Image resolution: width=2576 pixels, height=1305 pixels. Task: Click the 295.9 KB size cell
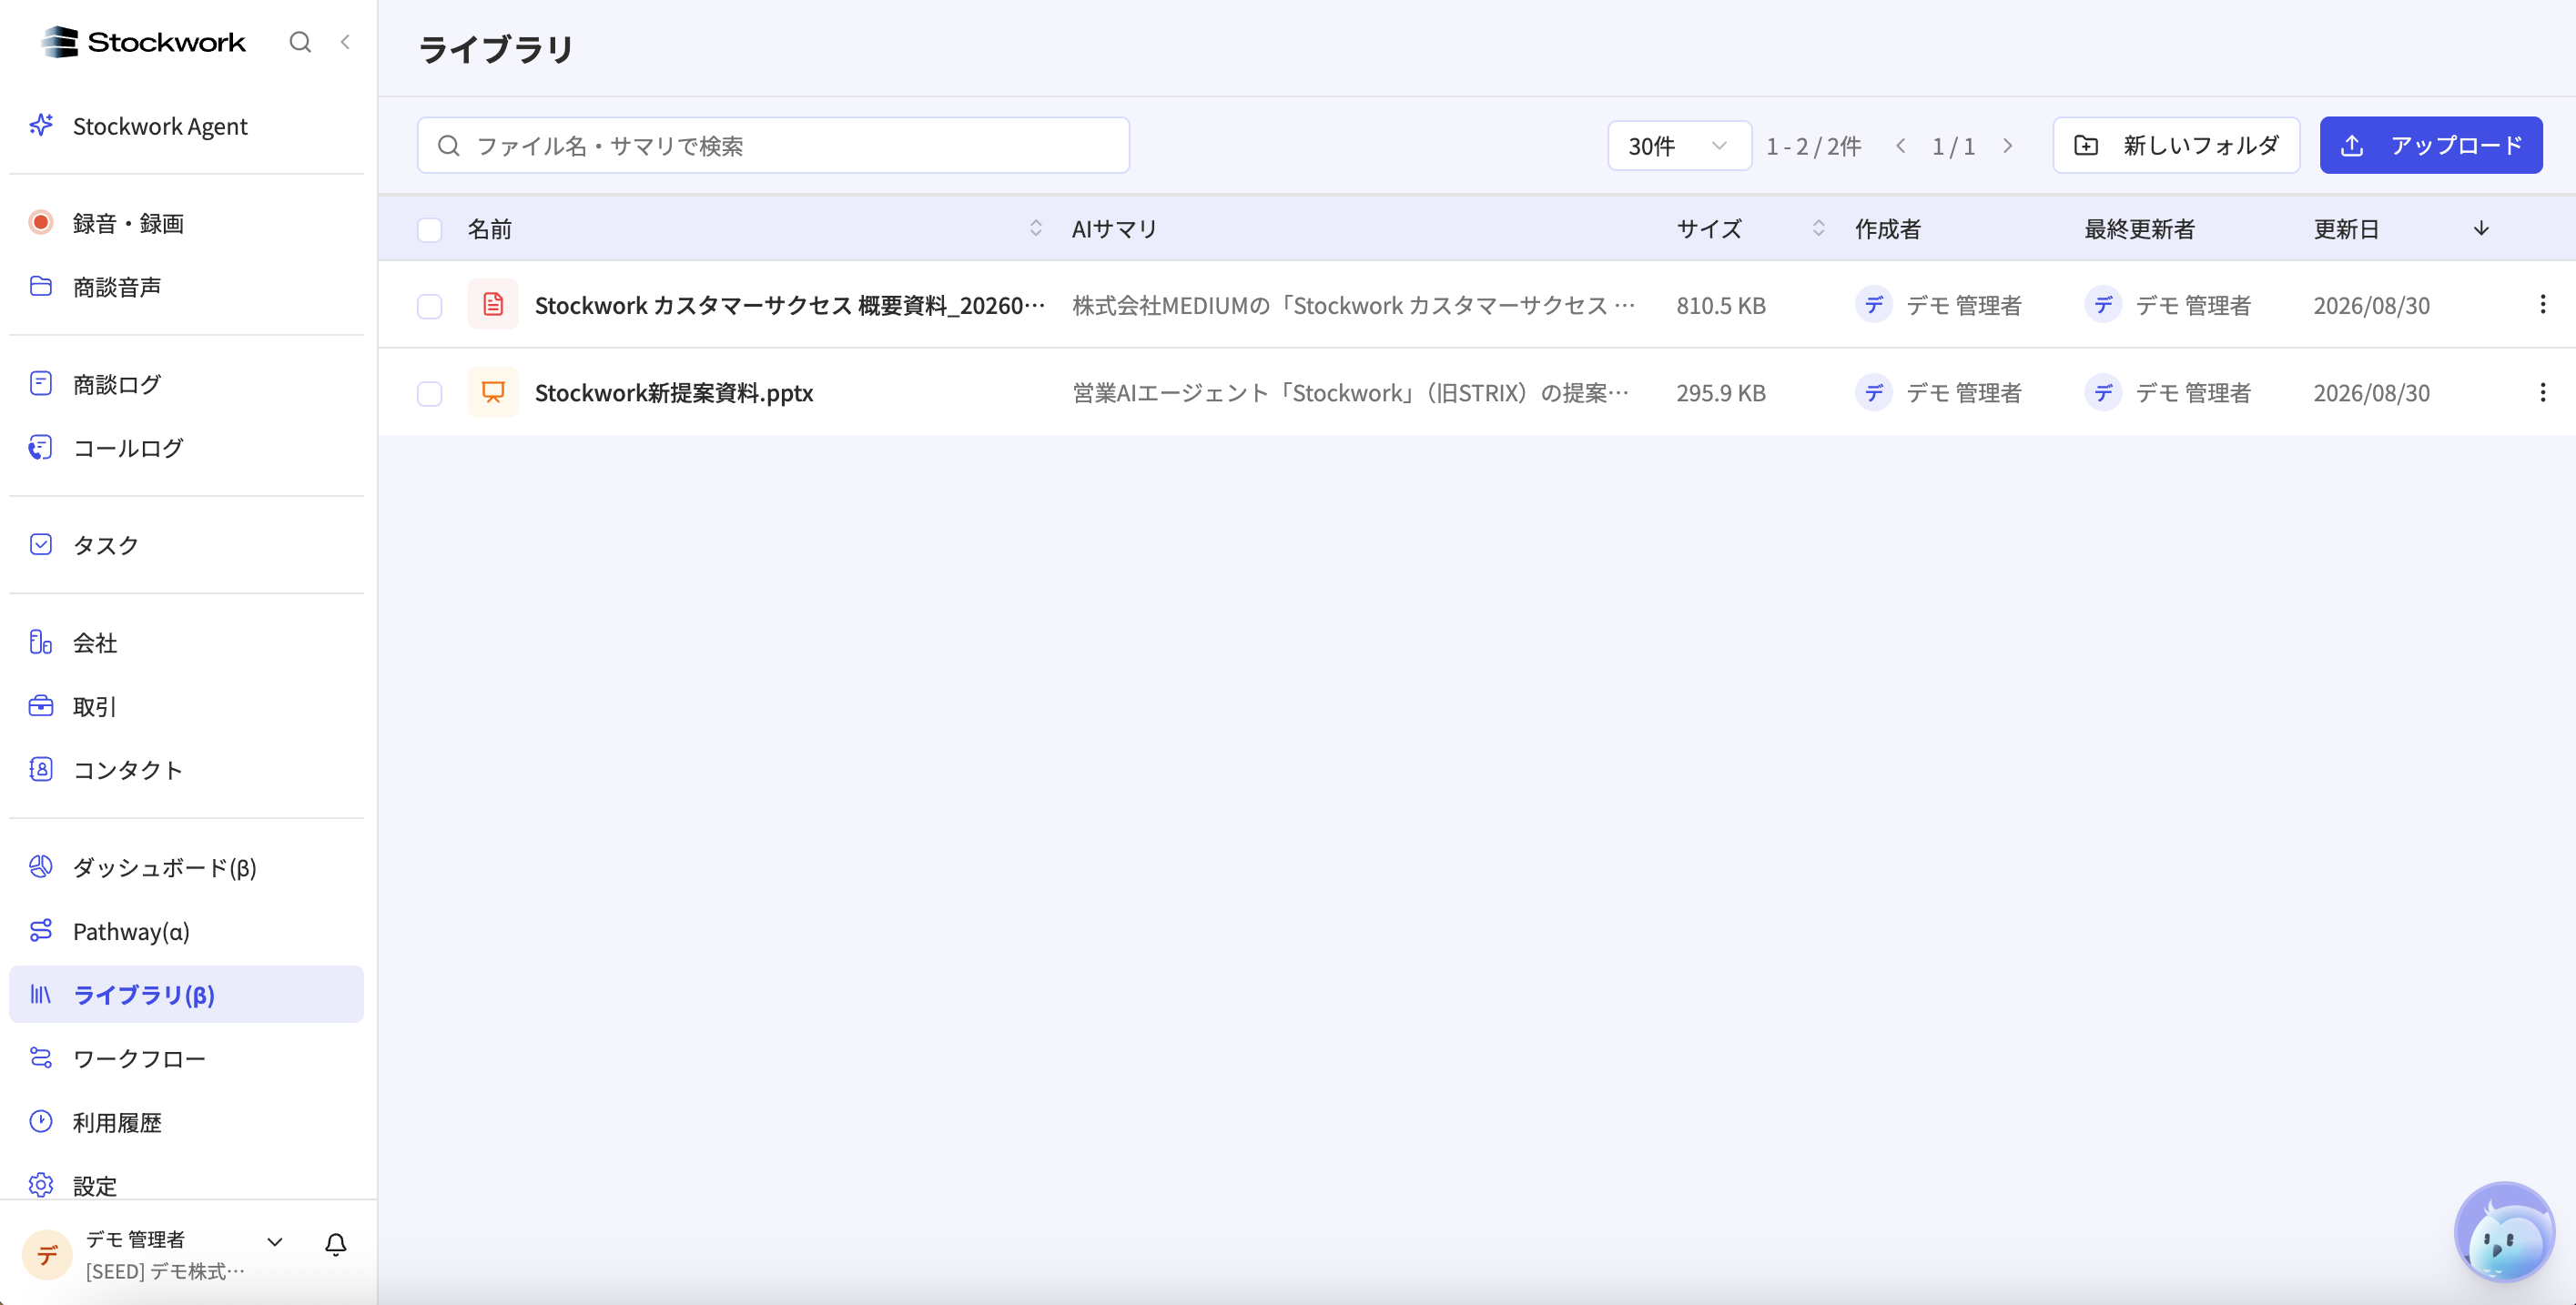1721,393
